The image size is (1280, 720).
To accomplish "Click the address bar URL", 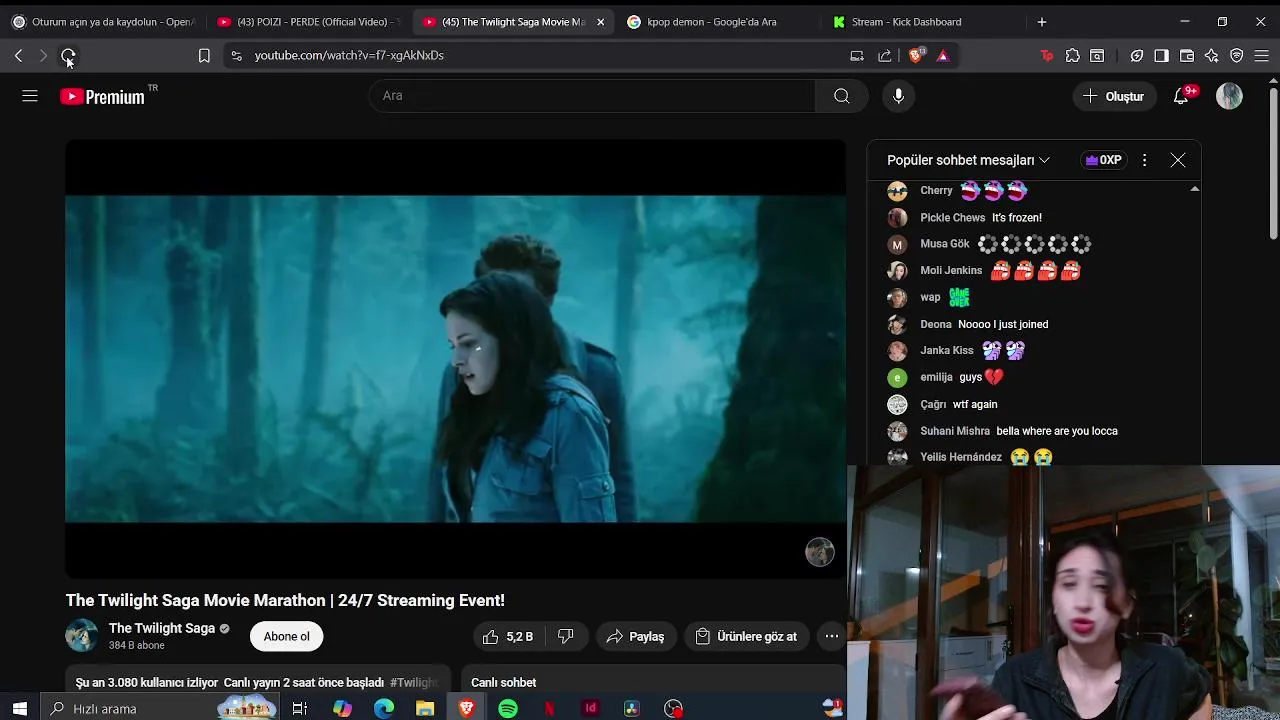I will (x=349, y=56).
